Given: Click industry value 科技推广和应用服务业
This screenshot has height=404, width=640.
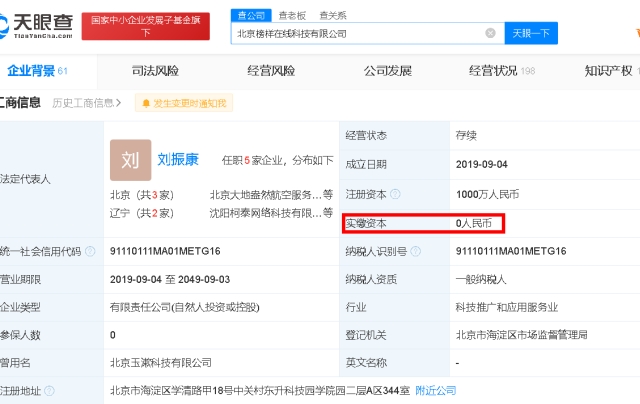Looking at the screenshot, I should pyautogui.click(x=507, y=307).
